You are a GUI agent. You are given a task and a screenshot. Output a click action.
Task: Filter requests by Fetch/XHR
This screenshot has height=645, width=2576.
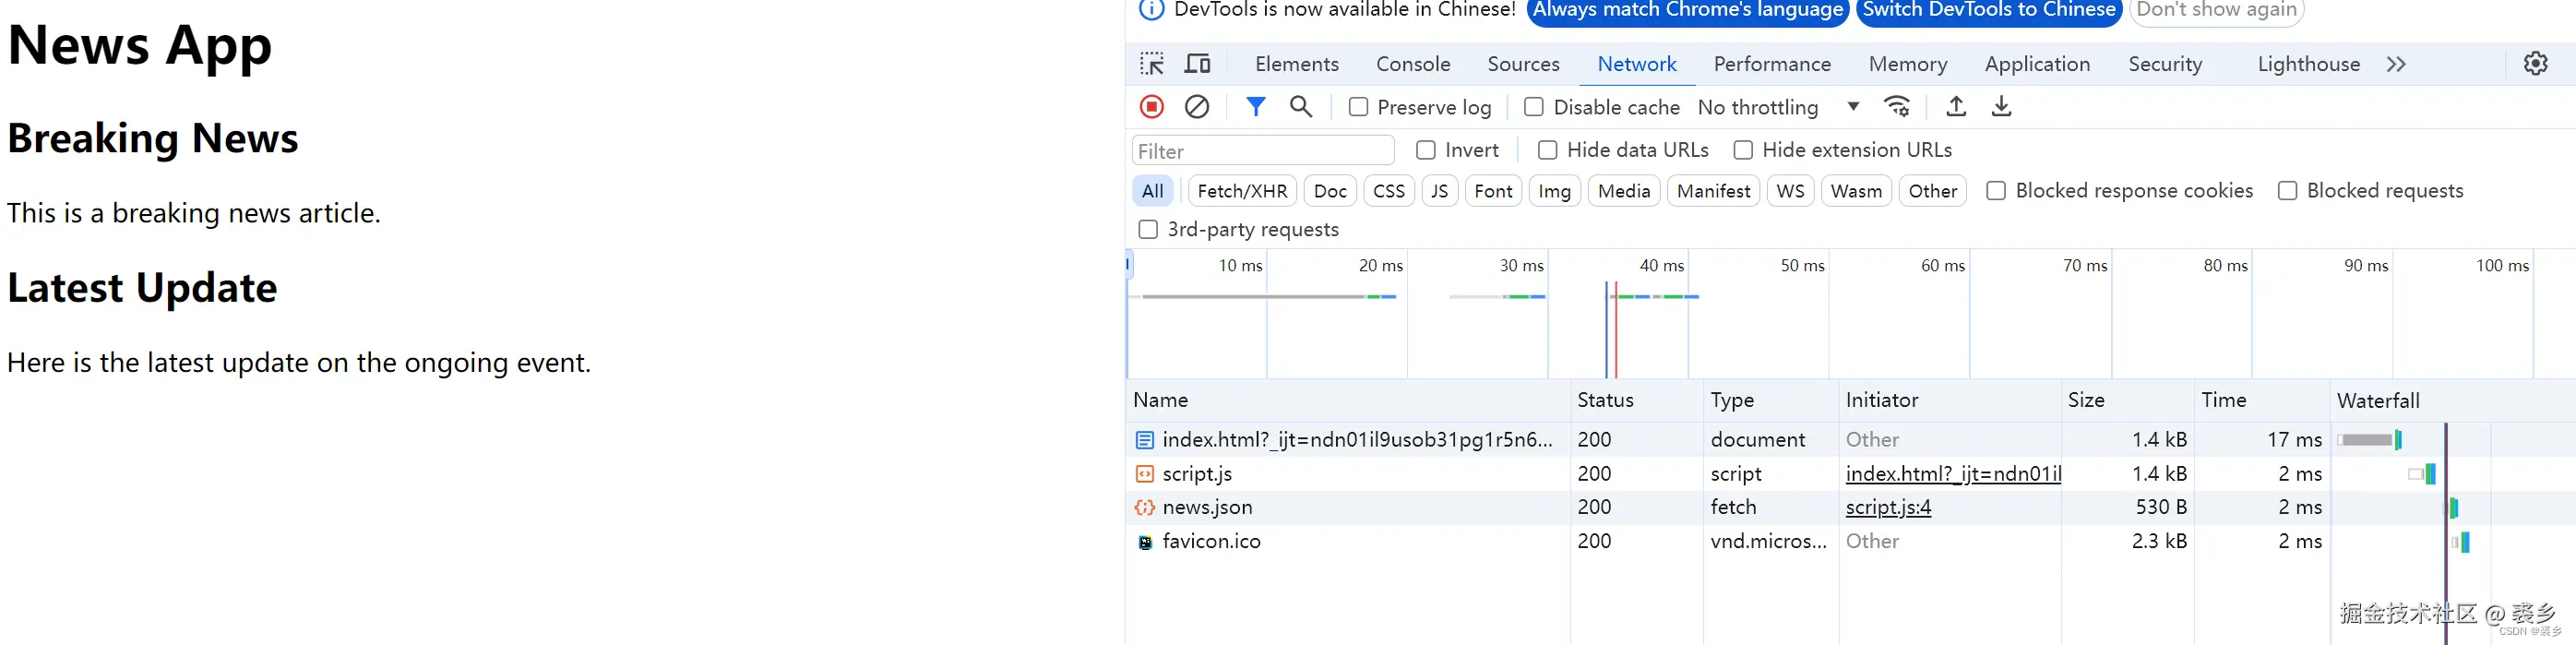tap(1242, 191)
